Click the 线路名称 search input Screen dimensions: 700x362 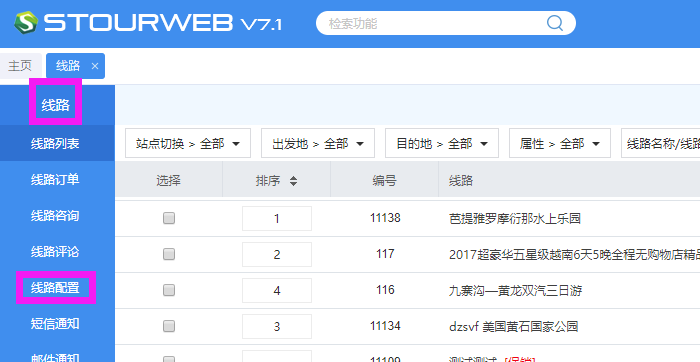coord(661,143)
